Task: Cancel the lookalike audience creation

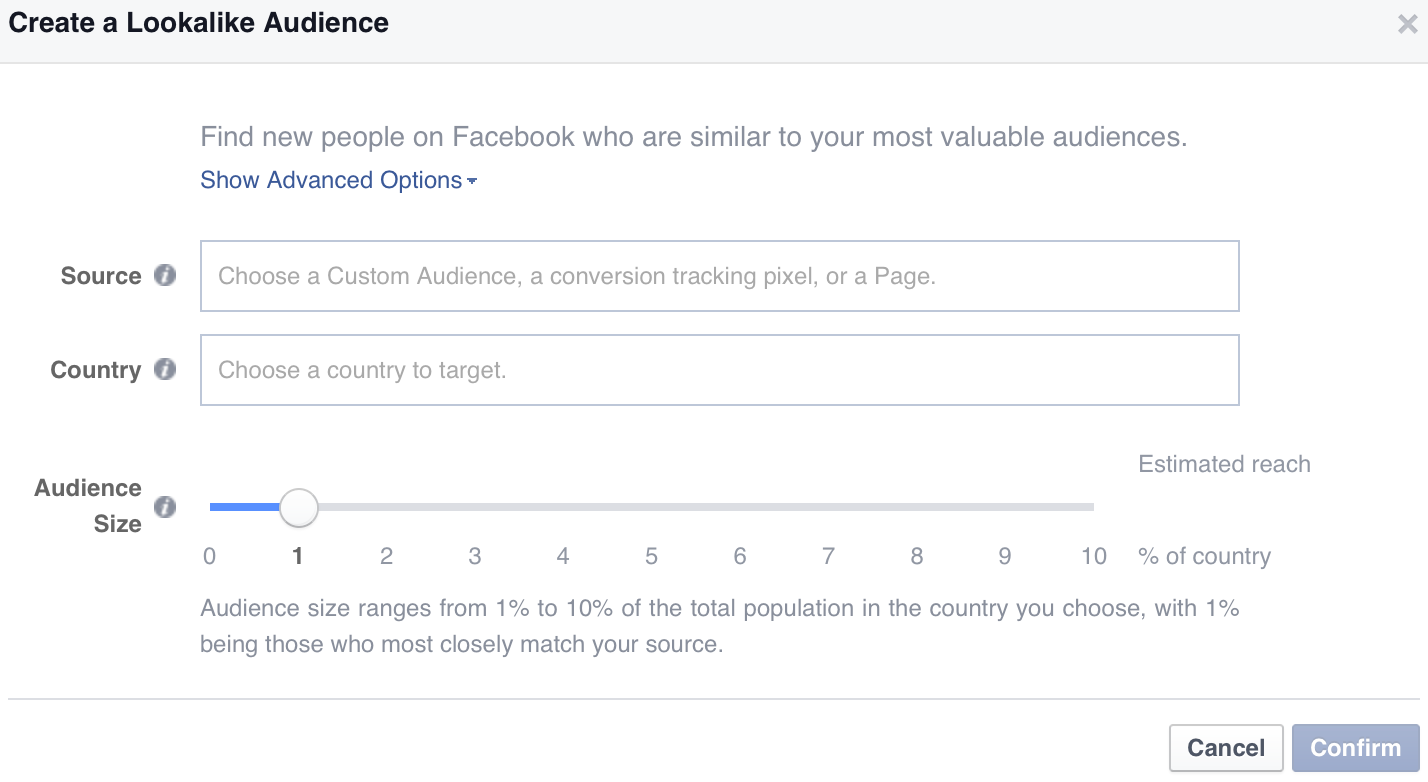Action: (x=1226, y=748)
